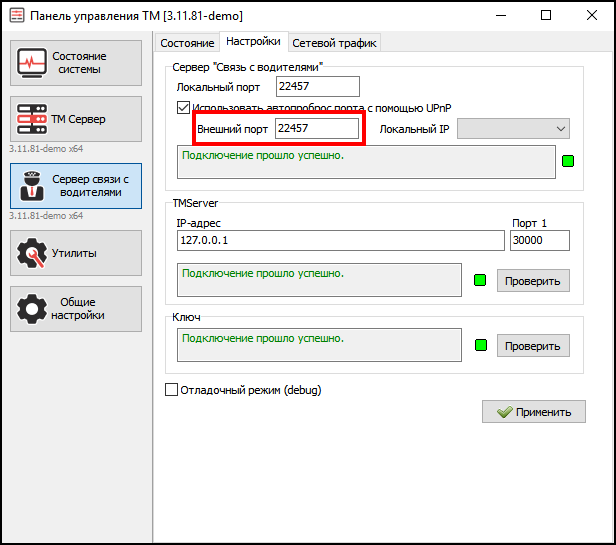Switch to the Состояние tab

pos(187,43)
